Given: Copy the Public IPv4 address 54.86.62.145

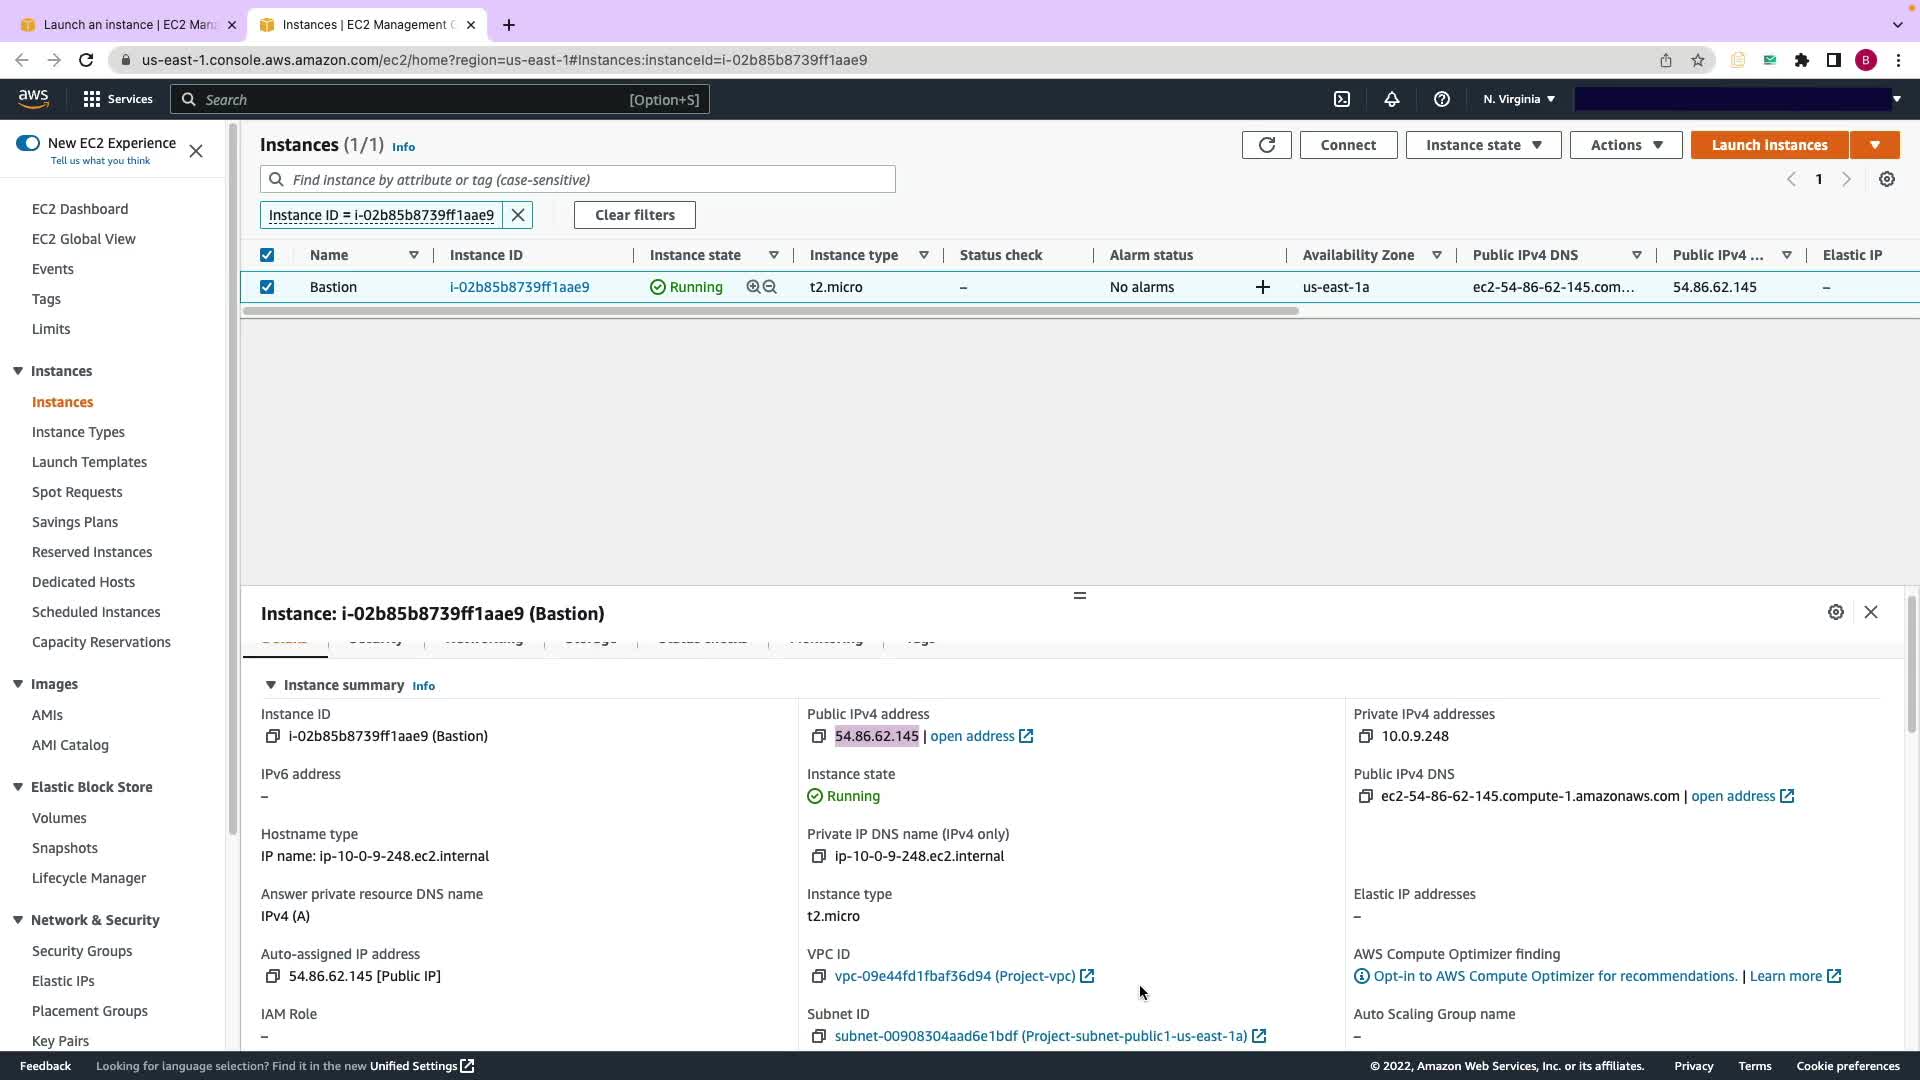Looking at the screenshot, I should tap(818, 736).
